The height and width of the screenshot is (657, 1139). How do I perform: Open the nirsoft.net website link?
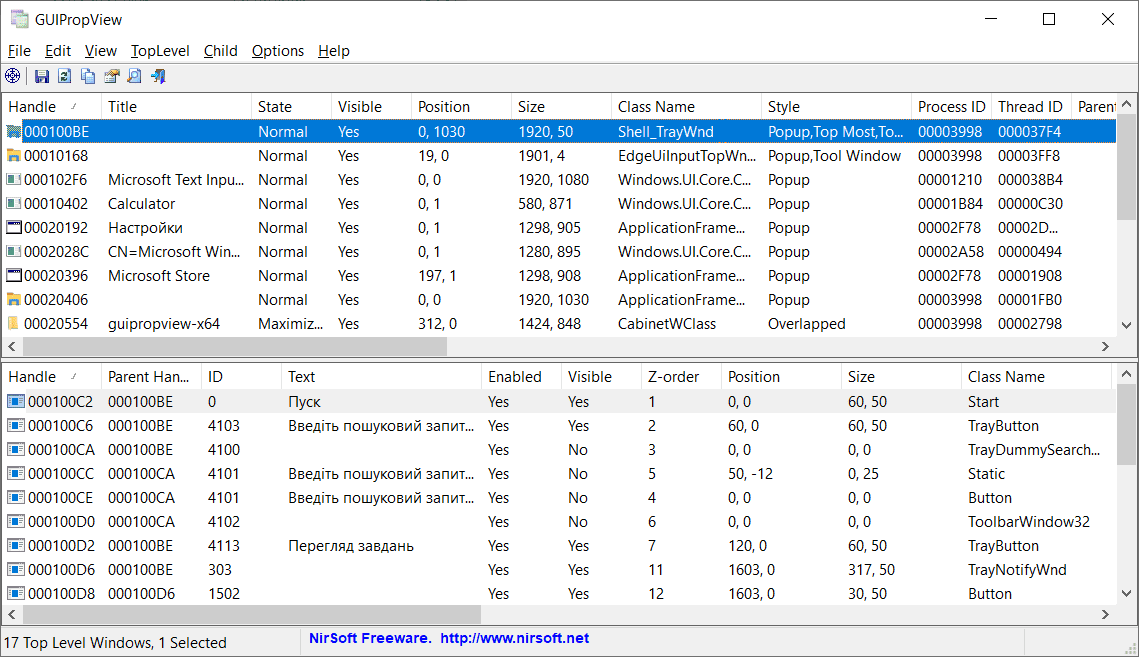tap(514, 638)
